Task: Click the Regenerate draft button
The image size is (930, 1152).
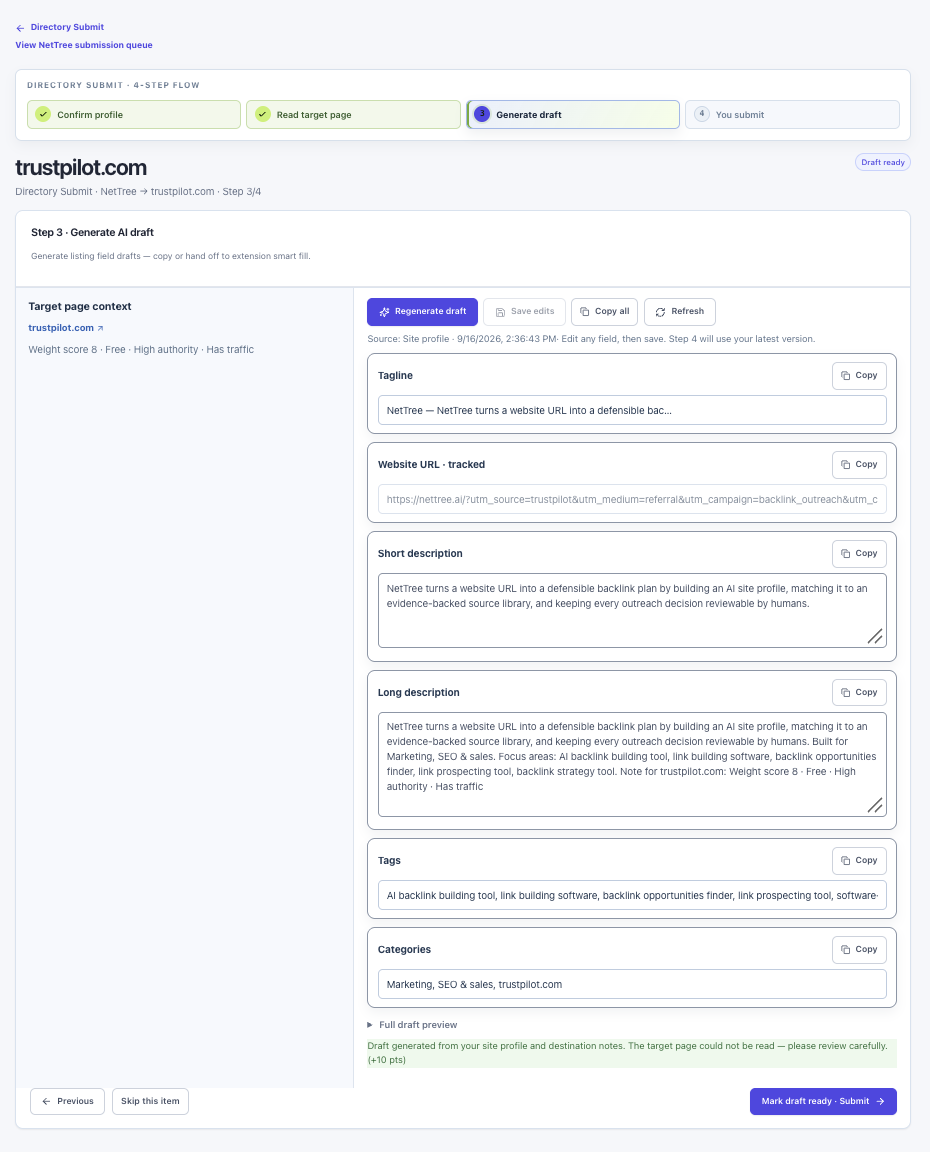Action: [x=422, y=312]
